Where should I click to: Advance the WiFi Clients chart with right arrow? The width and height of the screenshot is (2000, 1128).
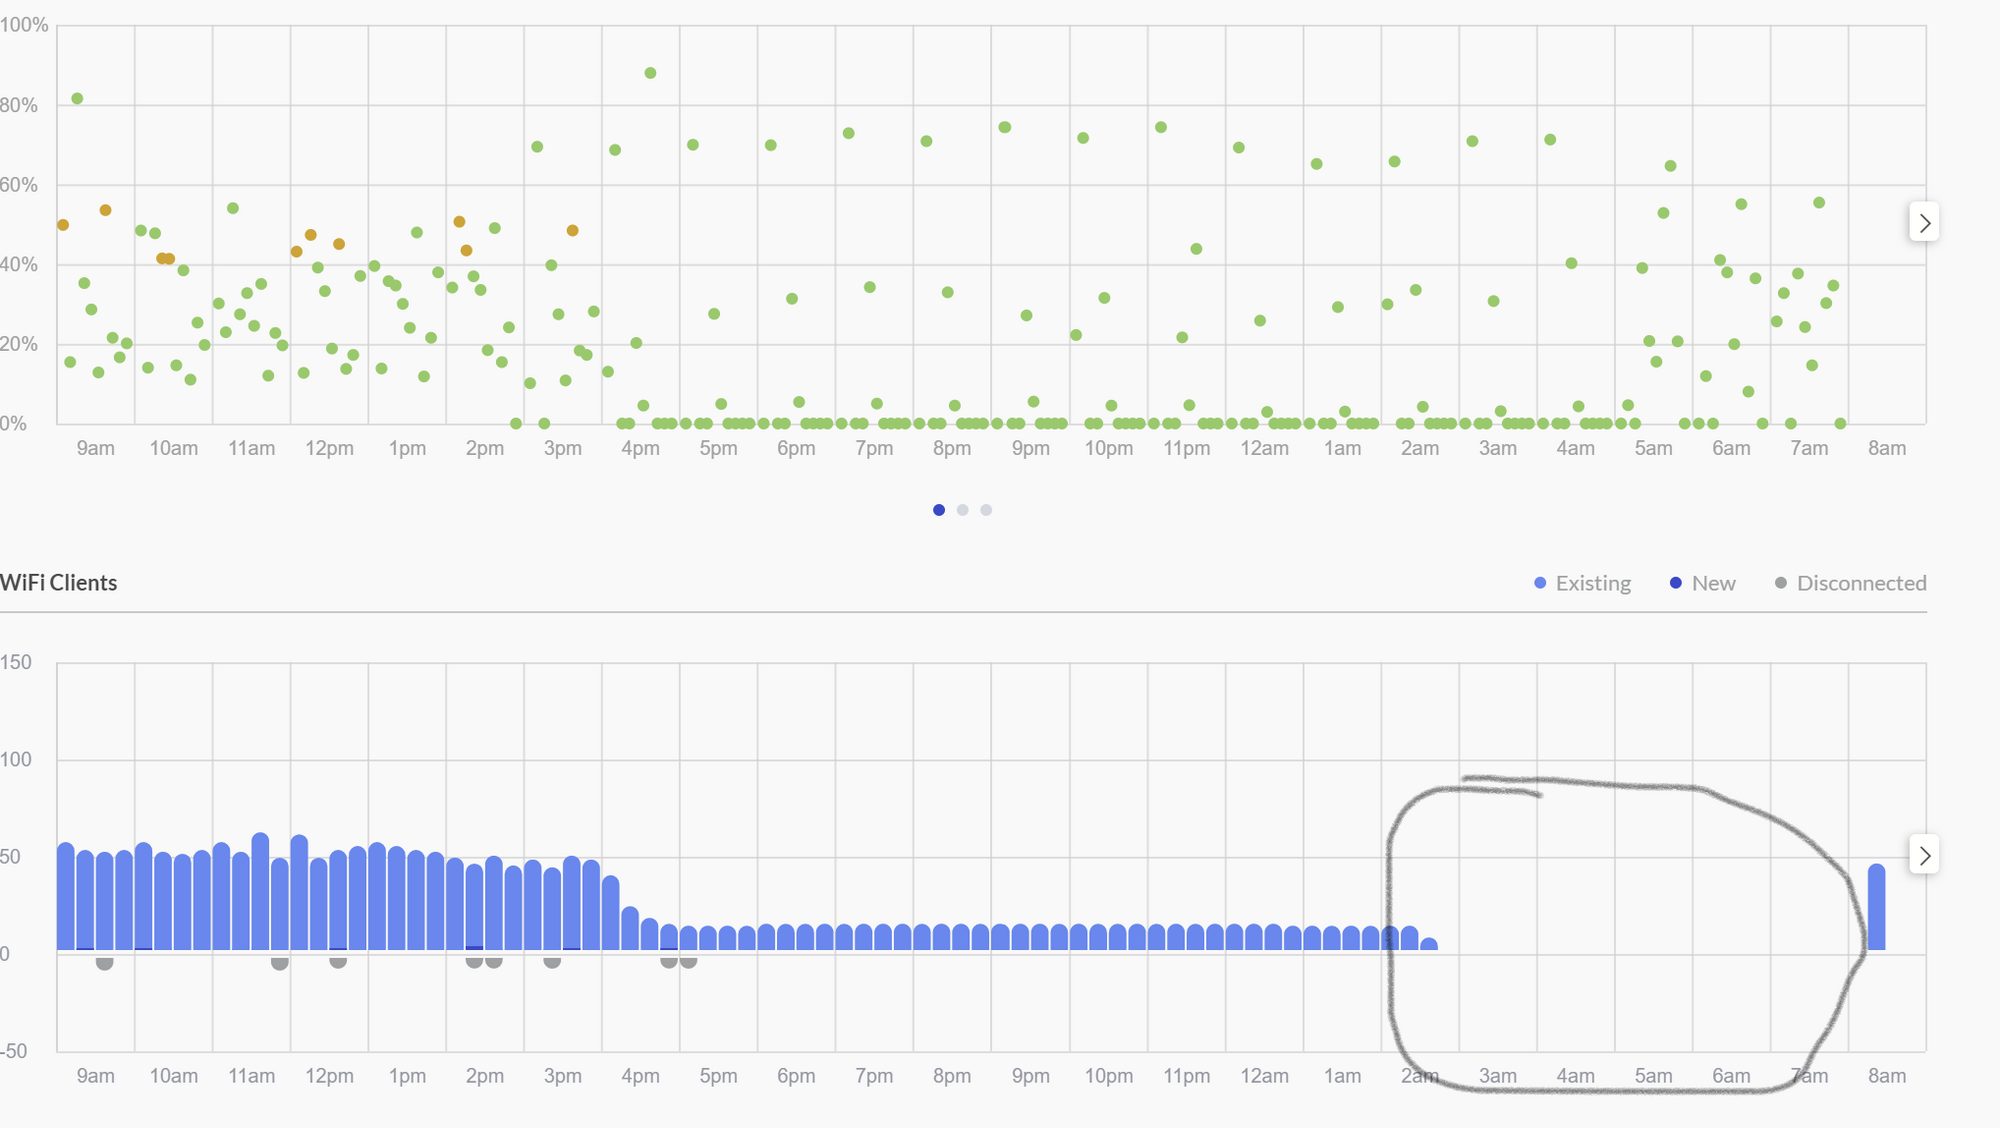[x=1924, y=855]
